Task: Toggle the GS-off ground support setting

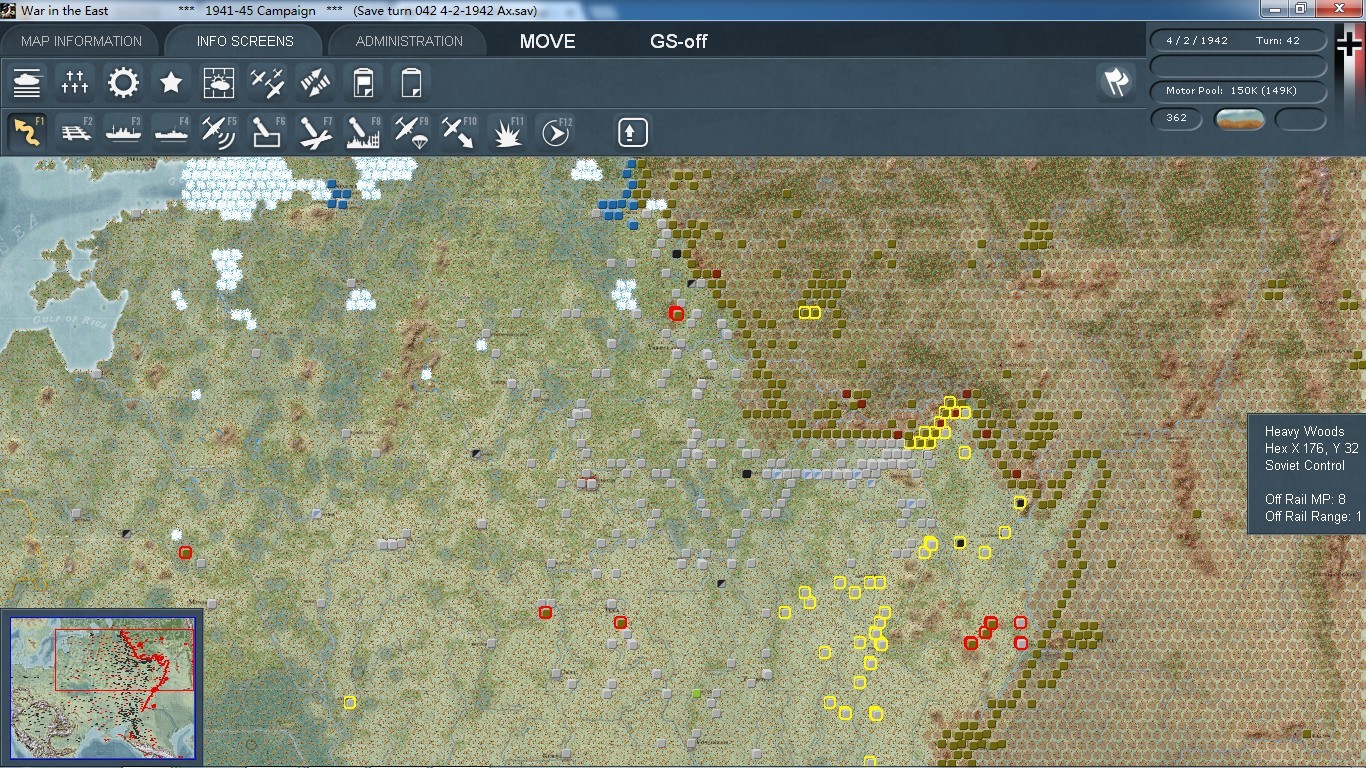Action: 679,41
